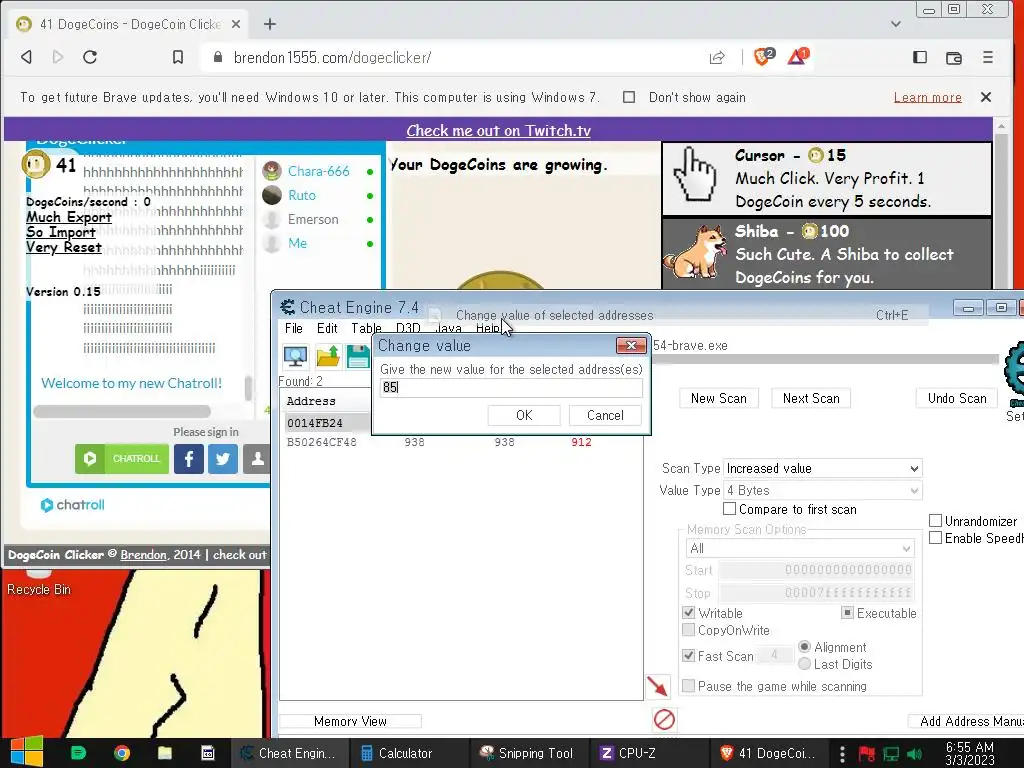Click the Brave address bar URL

click(332, 57)
